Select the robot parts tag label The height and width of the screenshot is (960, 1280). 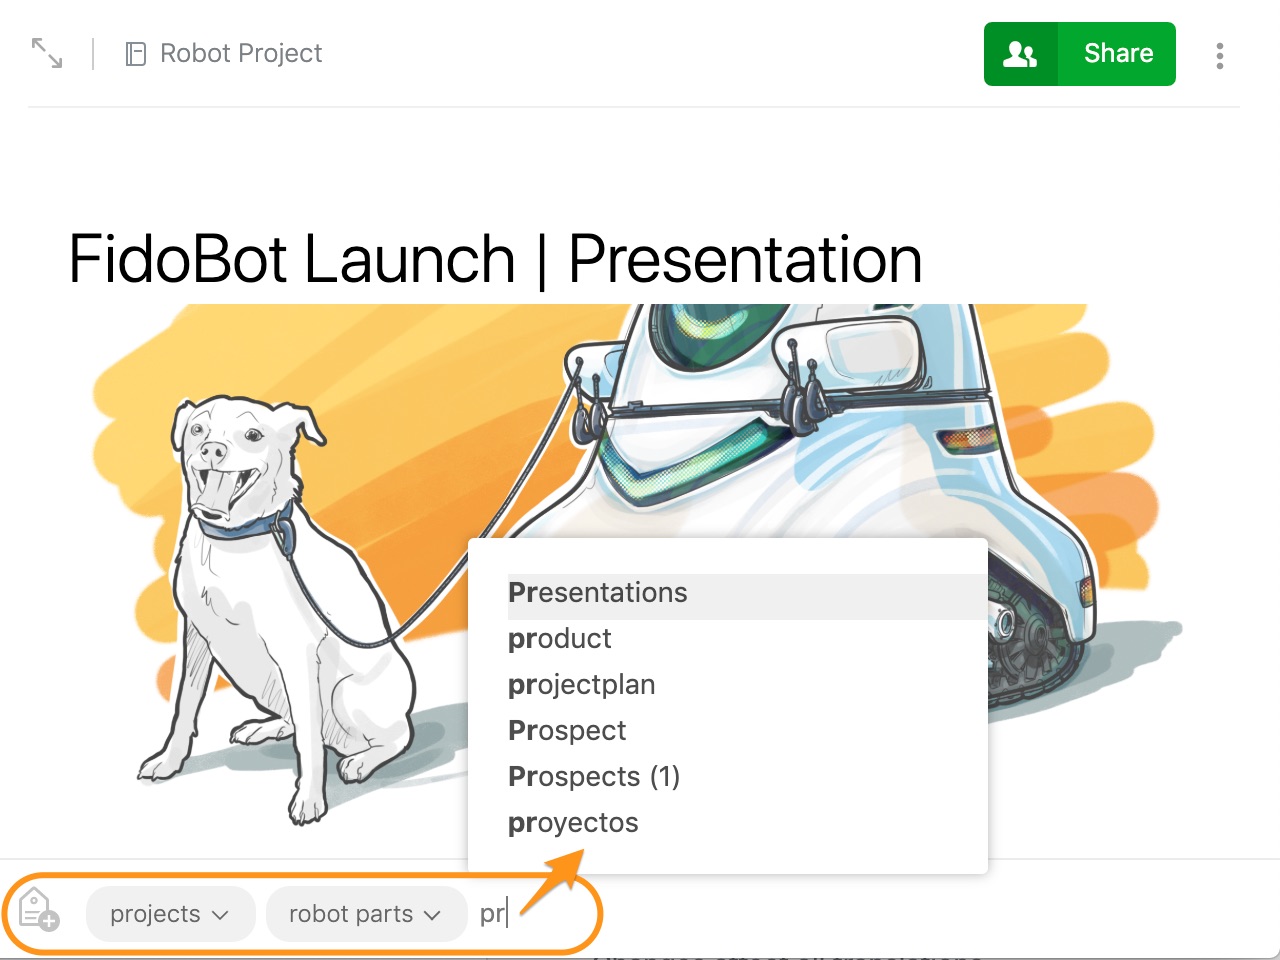(x=350, y=914)
